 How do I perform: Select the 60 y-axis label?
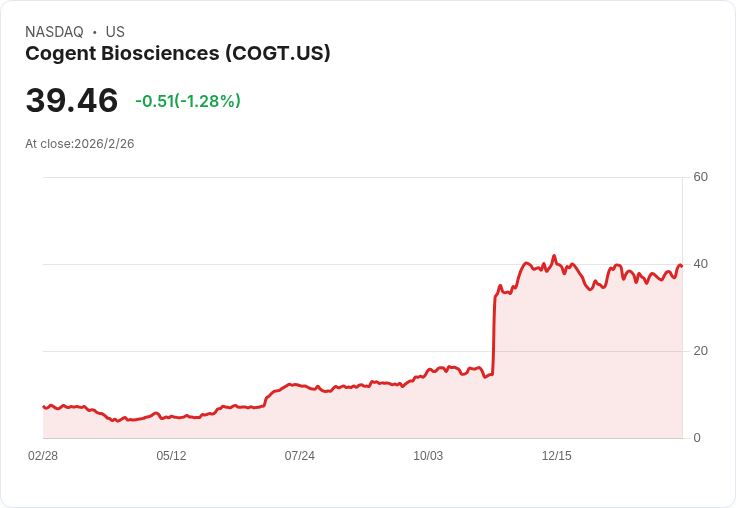[701, 177]
